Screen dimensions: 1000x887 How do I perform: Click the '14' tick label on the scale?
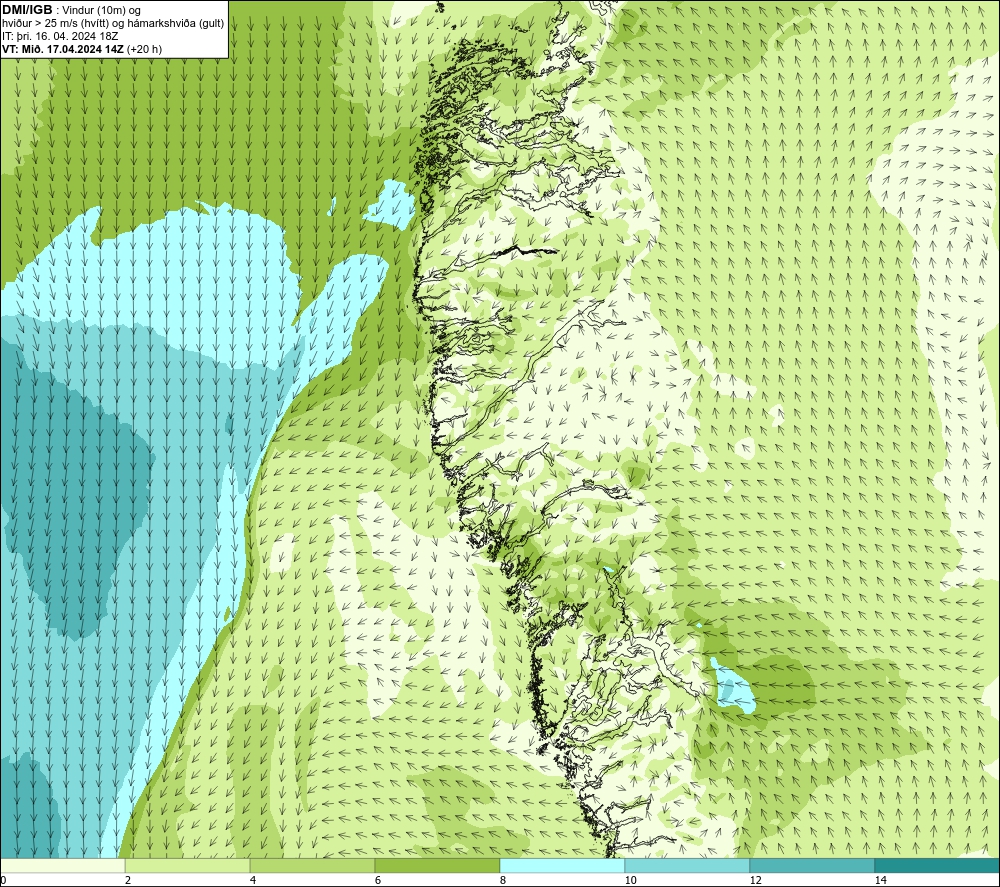[880, 880]
